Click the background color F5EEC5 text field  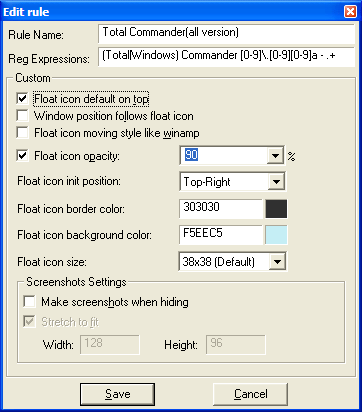tap(221, 235)
